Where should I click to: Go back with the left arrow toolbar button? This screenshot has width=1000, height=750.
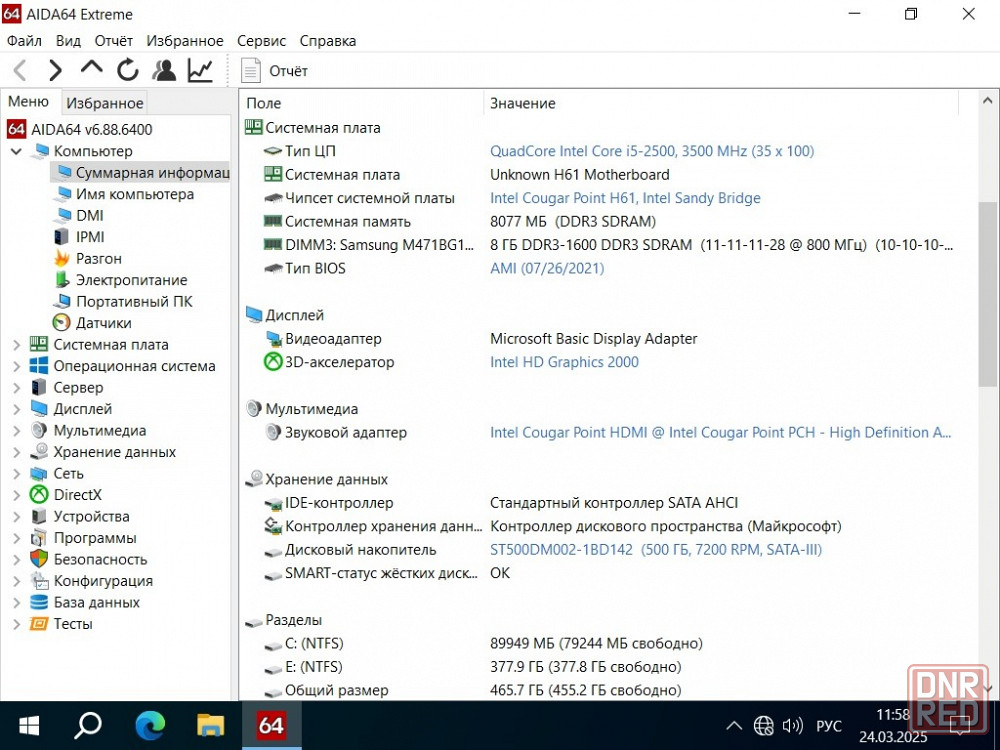click(x=20, y=70)
